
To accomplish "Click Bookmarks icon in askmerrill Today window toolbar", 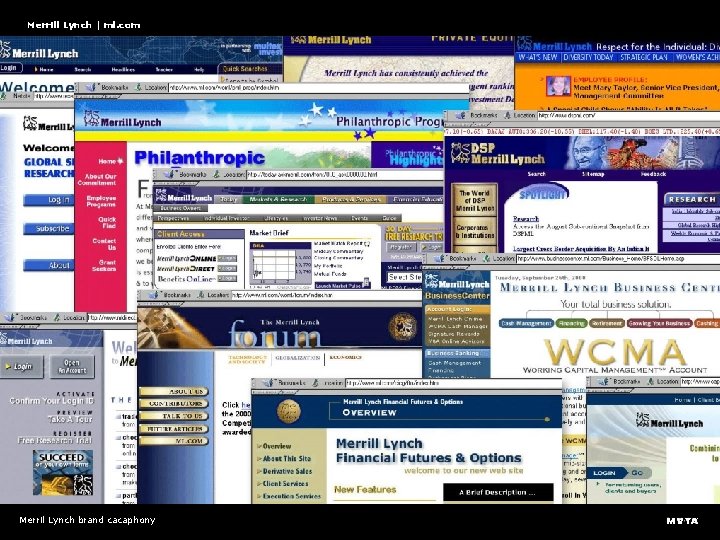I will coord(170,174).
